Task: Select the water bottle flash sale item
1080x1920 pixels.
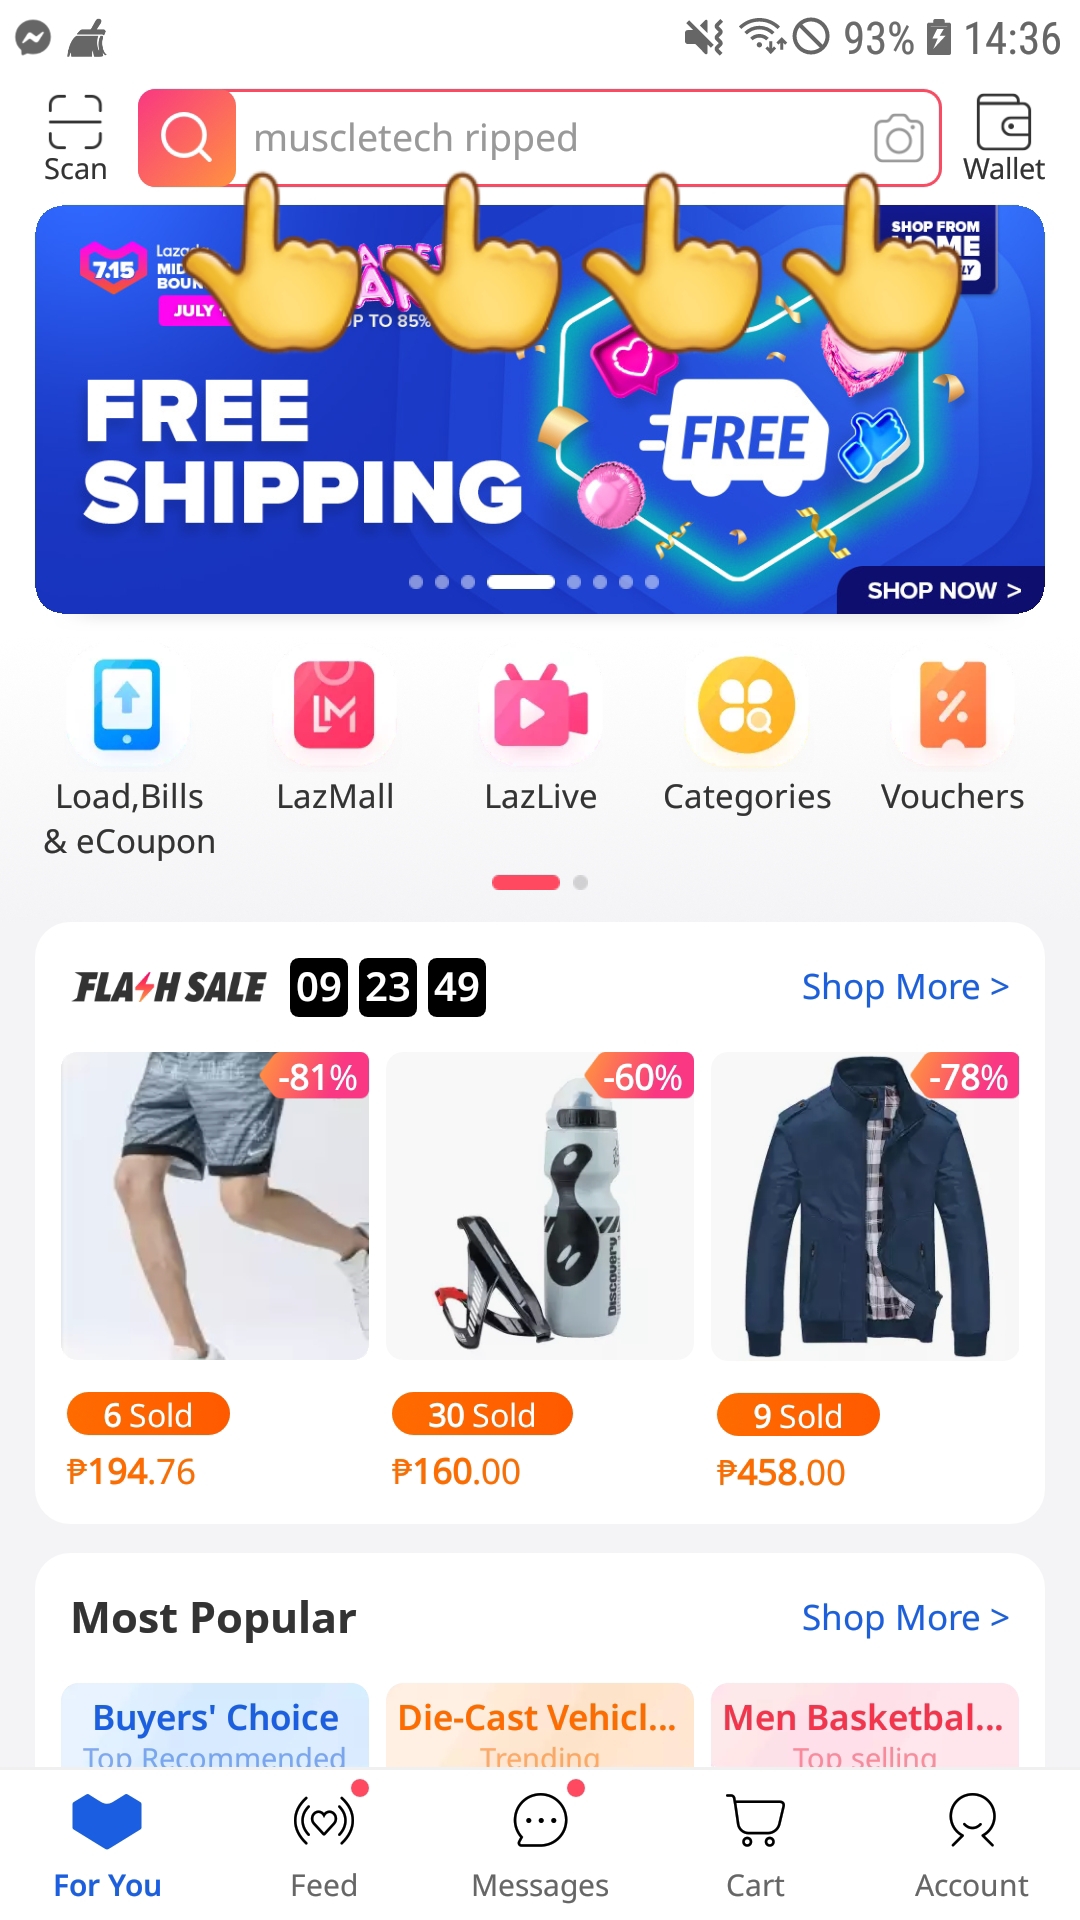Action: [x=540, y=1272]
